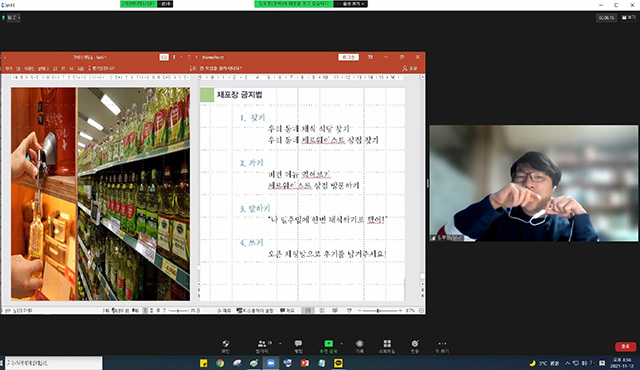This screenshot has width=640, height=370.
Task: Click heading '2. 가기' on slide
Action: click(x=251, y=163)
